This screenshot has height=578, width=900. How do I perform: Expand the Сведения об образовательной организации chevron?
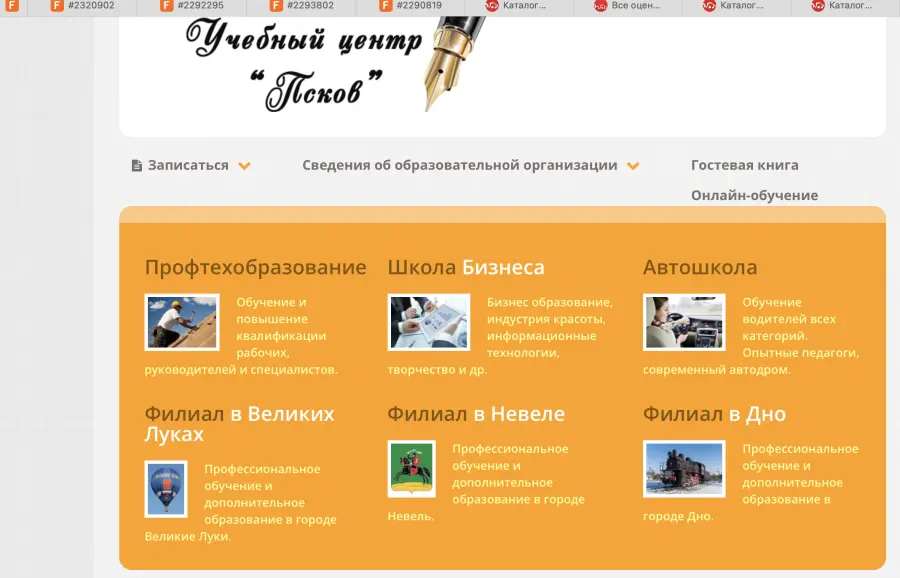coord(633,166)
